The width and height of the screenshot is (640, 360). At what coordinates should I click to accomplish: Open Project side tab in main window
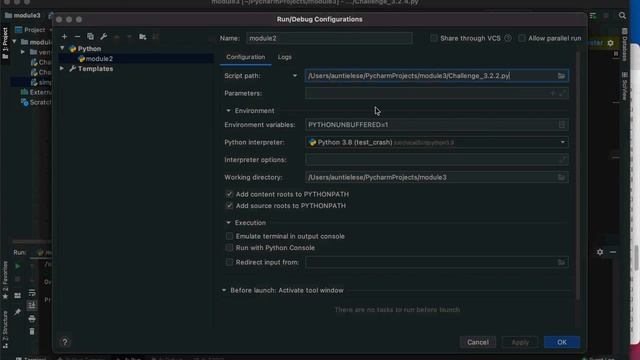(x=5, y=43)
